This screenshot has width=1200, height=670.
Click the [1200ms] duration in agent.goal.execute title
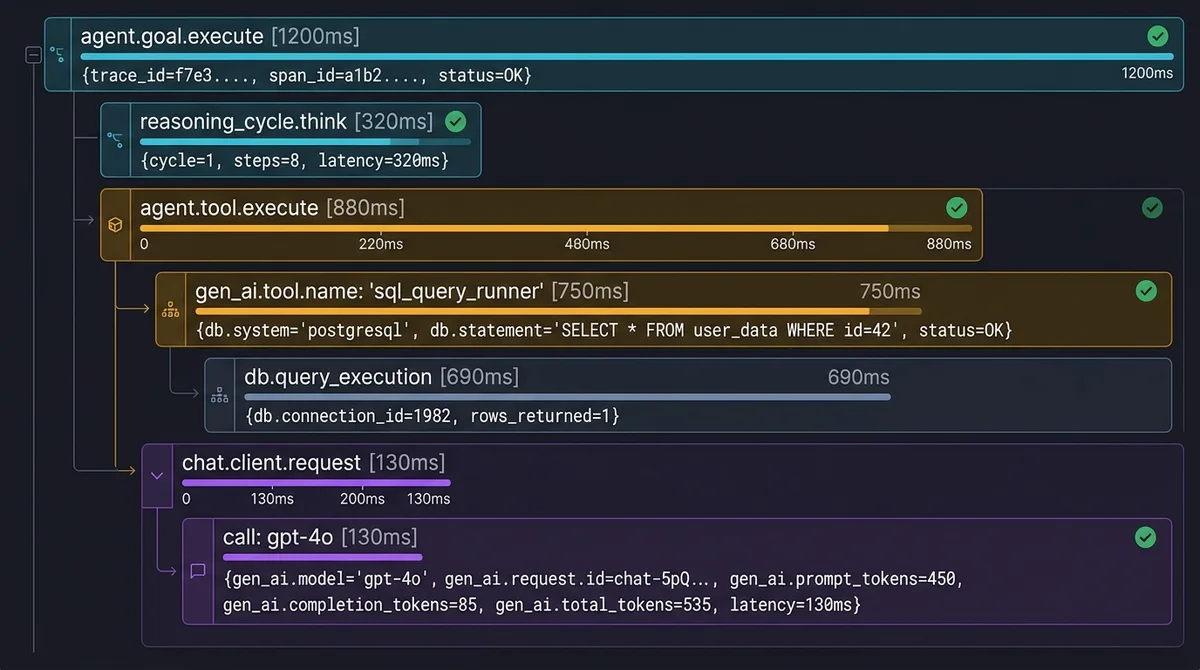coord(315,37)
